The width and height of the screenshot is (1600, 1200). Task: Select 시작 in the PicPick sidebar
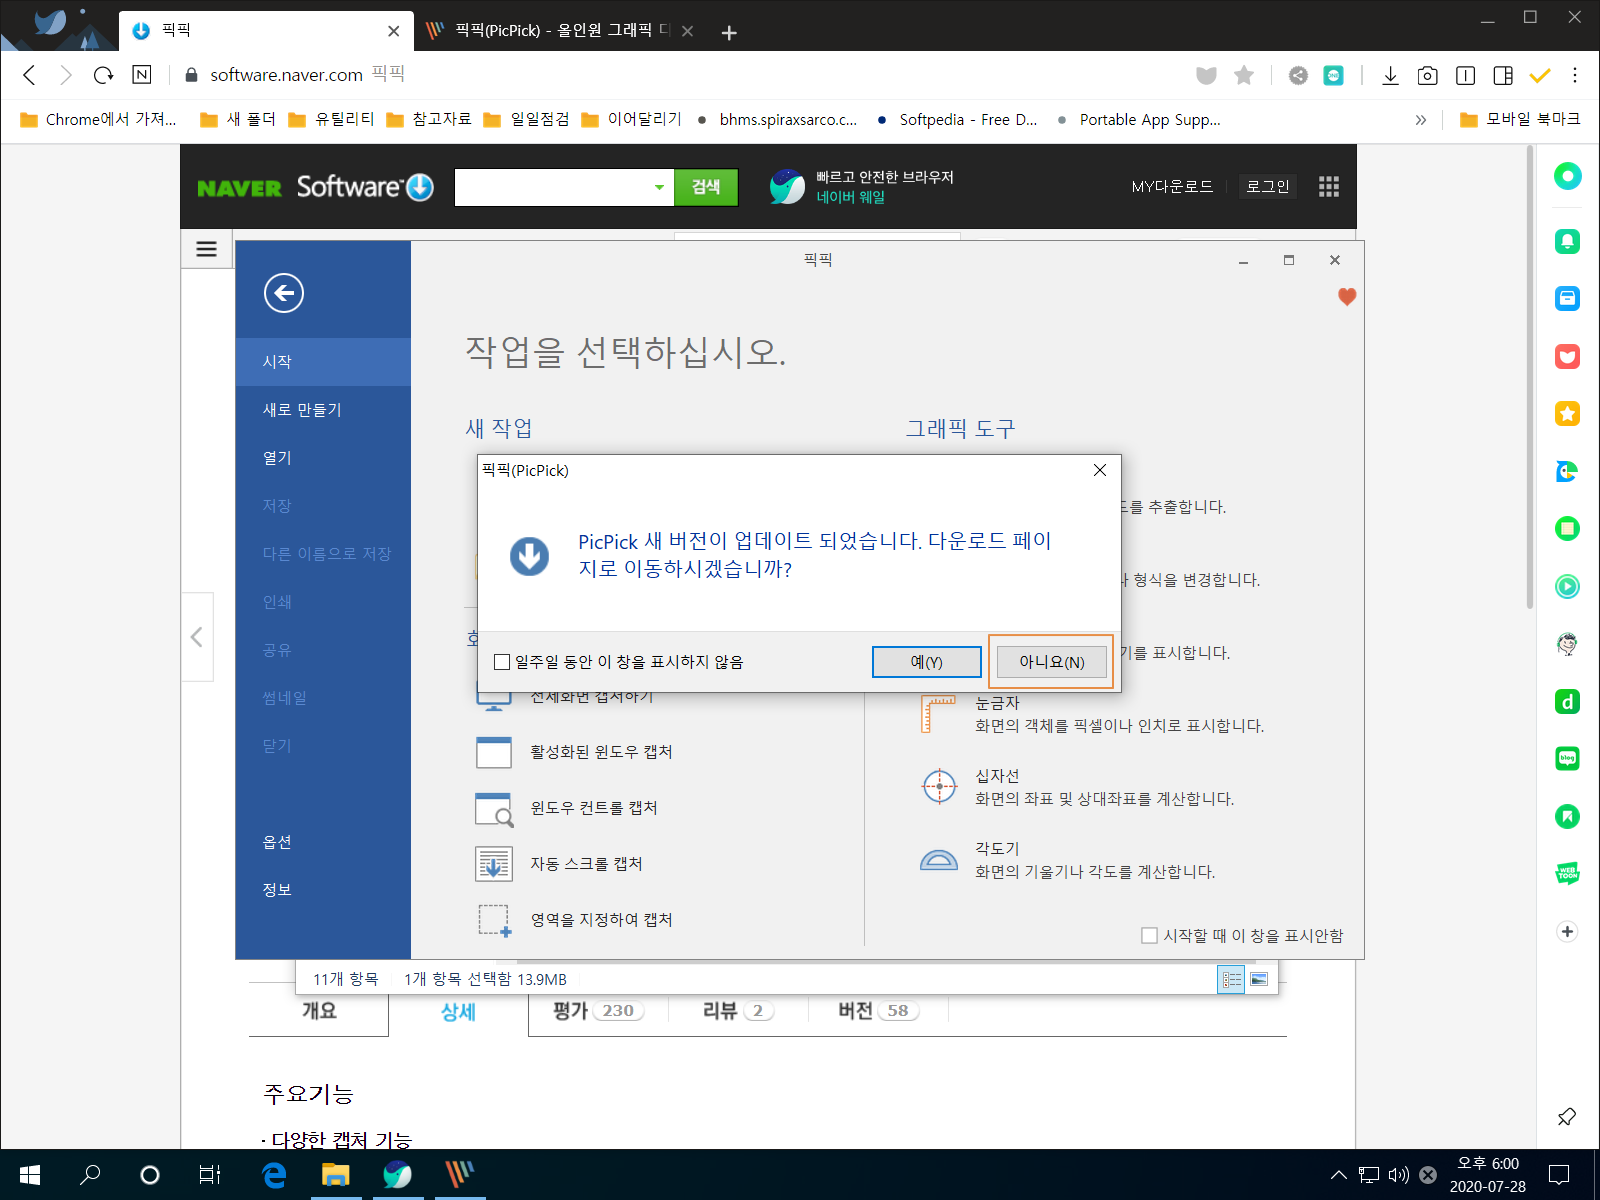coord(323,362)
